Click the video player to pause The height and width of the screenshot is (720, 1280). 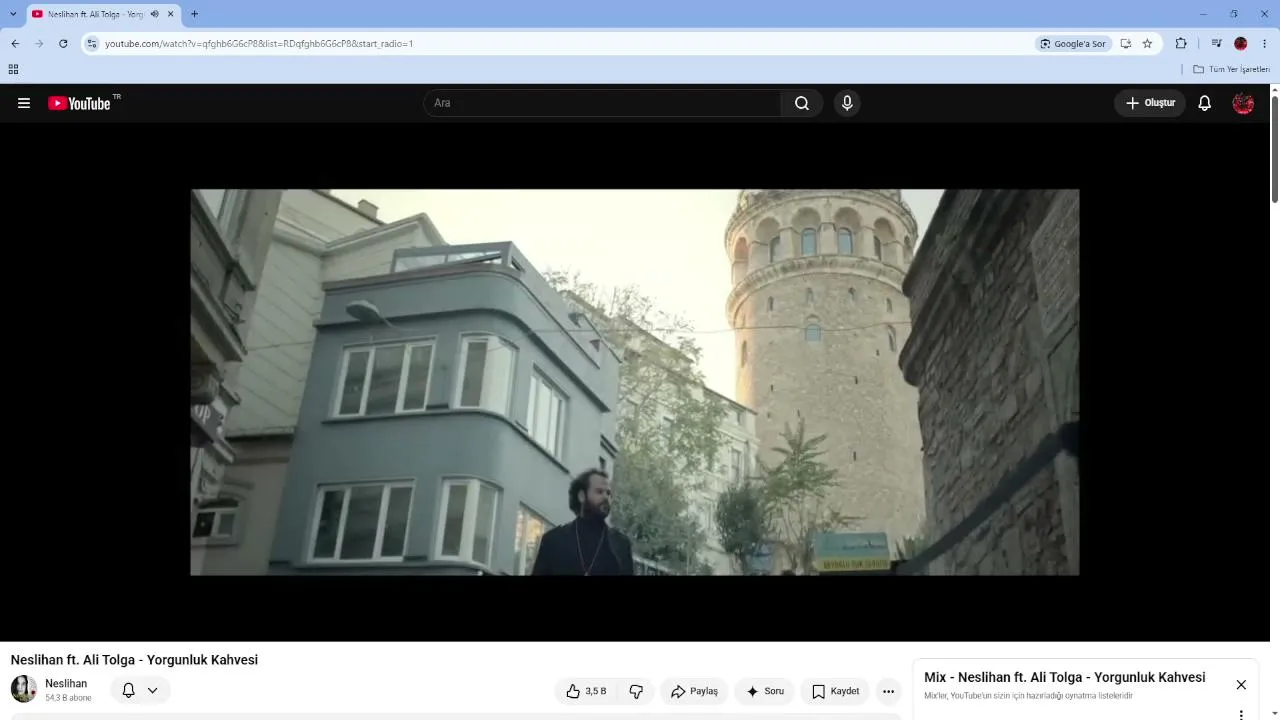tap(635, 382)
